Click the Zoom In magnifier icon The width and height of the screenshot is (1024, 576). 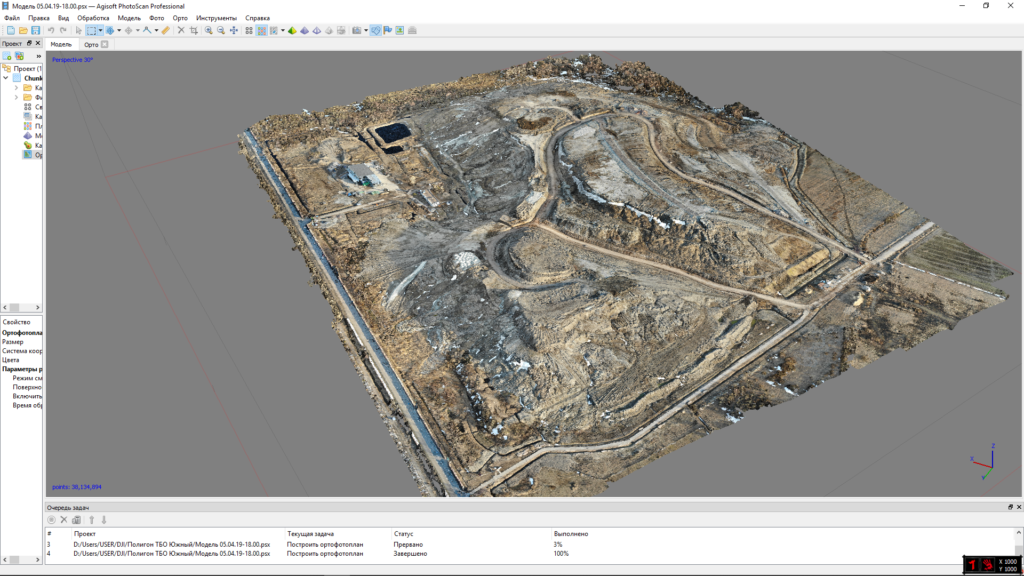[208, 31]
